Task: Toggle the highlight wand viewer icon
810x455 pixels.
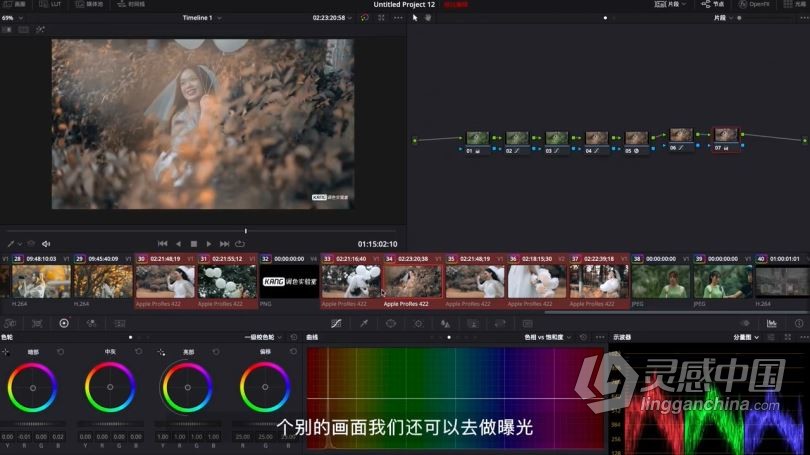Action: coord(40,30)
